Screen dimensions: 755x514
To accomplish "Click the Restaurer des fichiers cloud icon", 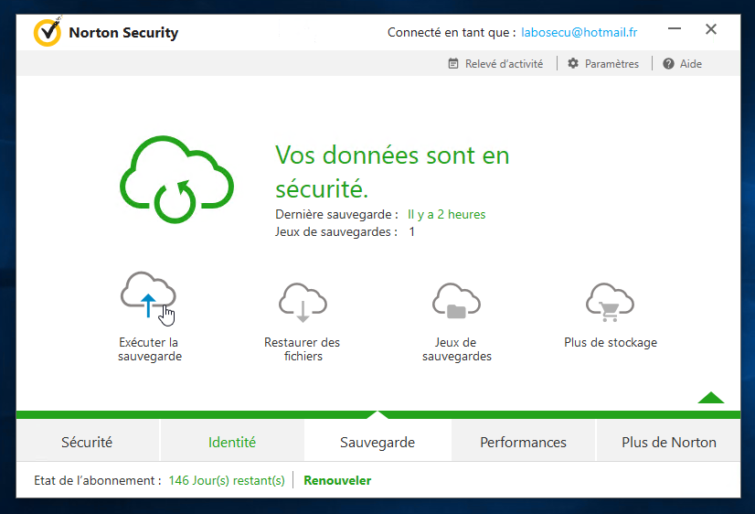I will (303, 302).
